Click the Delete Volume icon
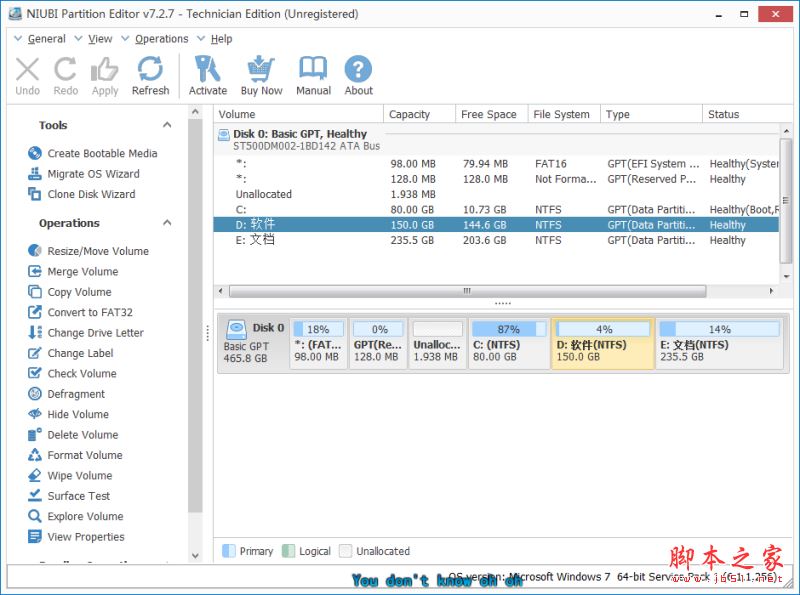 coord(35,434)
